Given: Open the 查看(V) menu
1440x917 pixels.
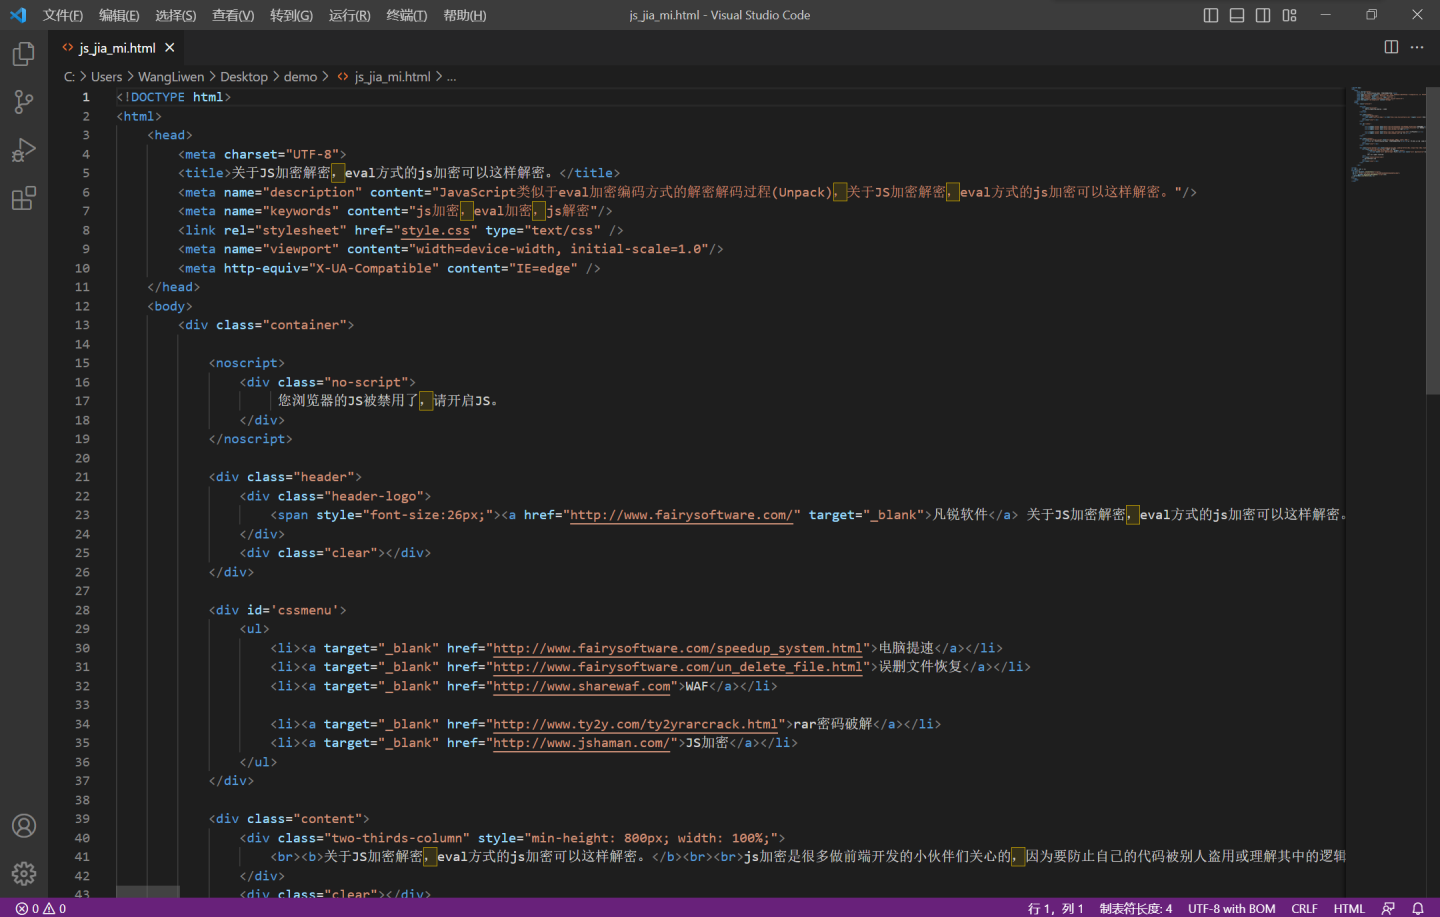Looking at the screenshot, I should 233,15.
